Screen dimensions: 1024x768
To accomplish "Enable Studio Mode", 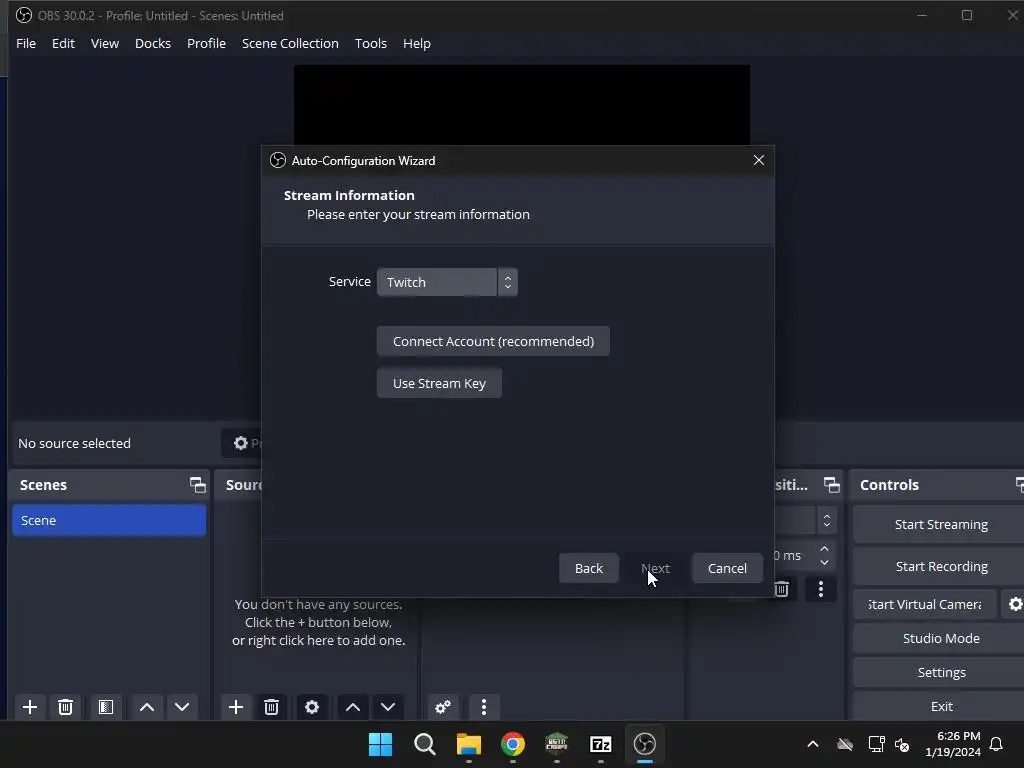I will coord(940,638).
